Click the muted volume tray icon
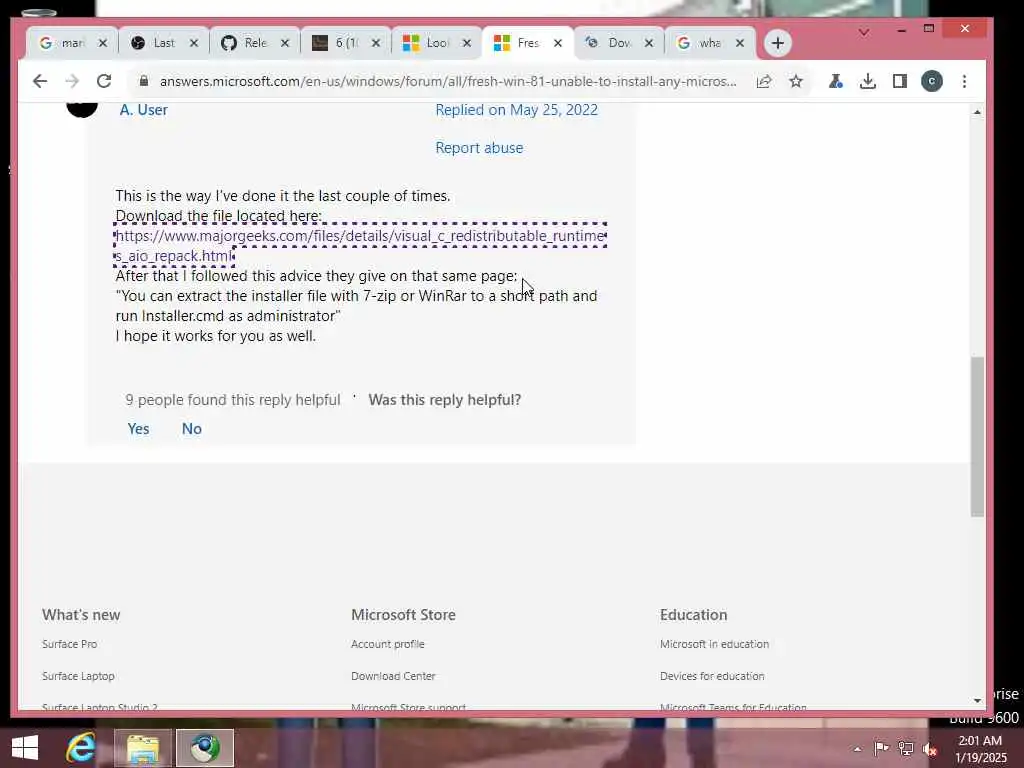 930,749
